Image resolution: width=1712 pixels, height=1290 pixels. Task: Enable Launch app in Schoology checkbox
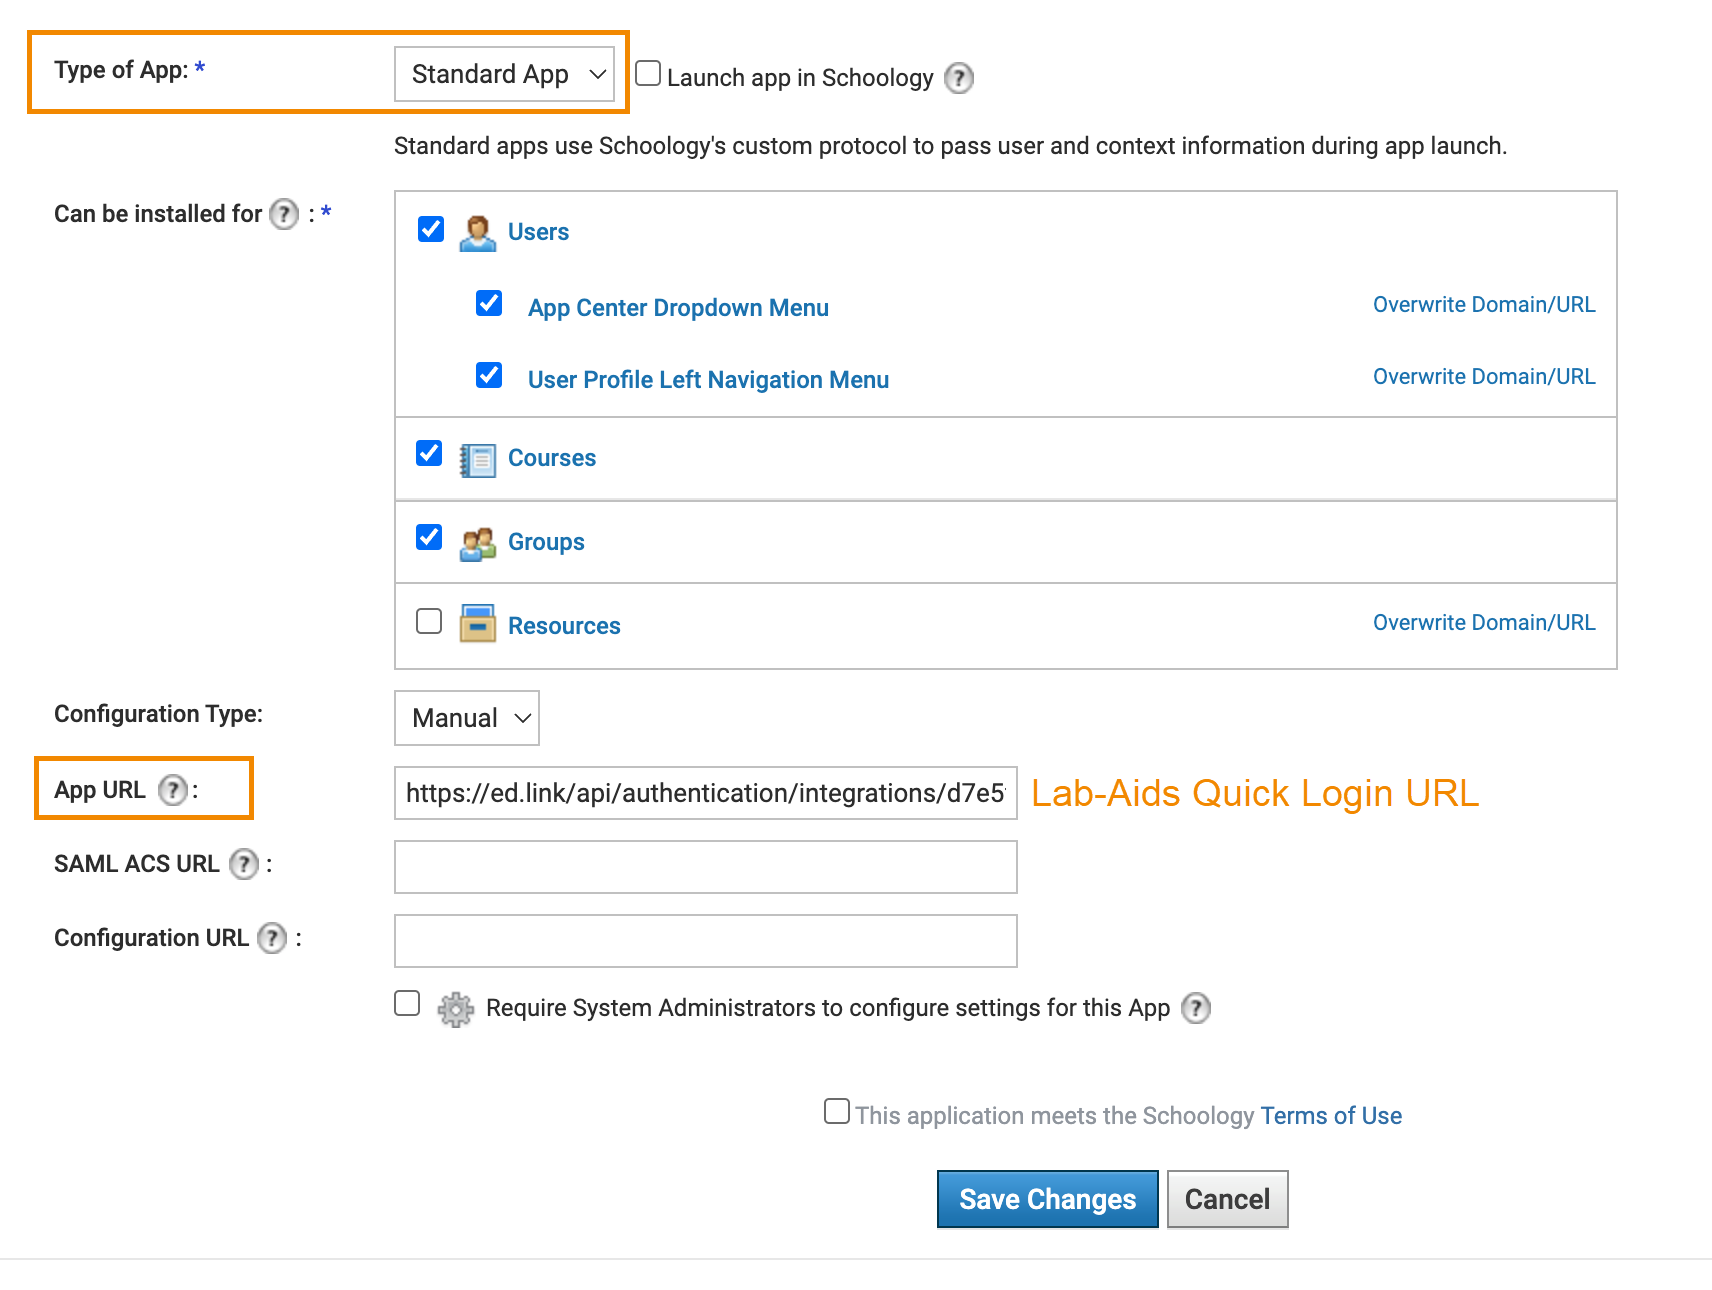[x=648, y=74]
